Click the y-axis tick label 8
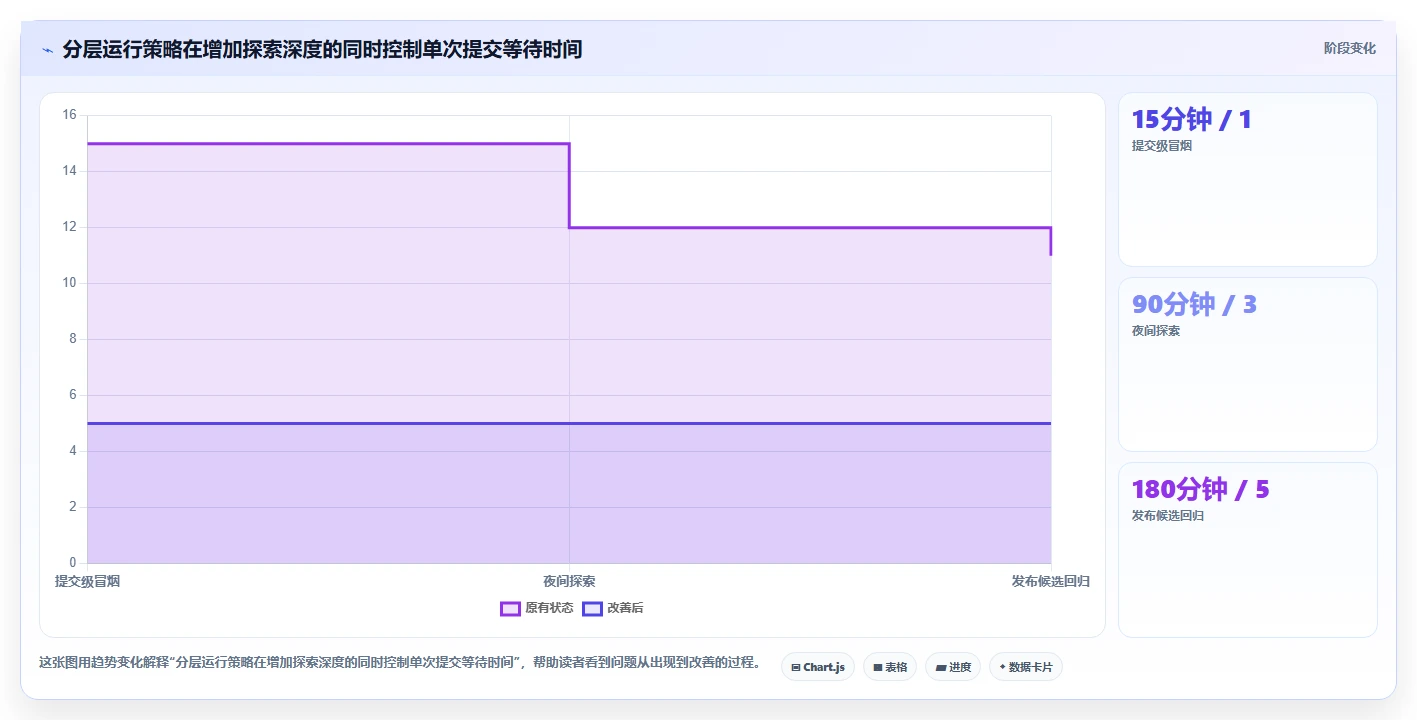 tap(72, 339)
